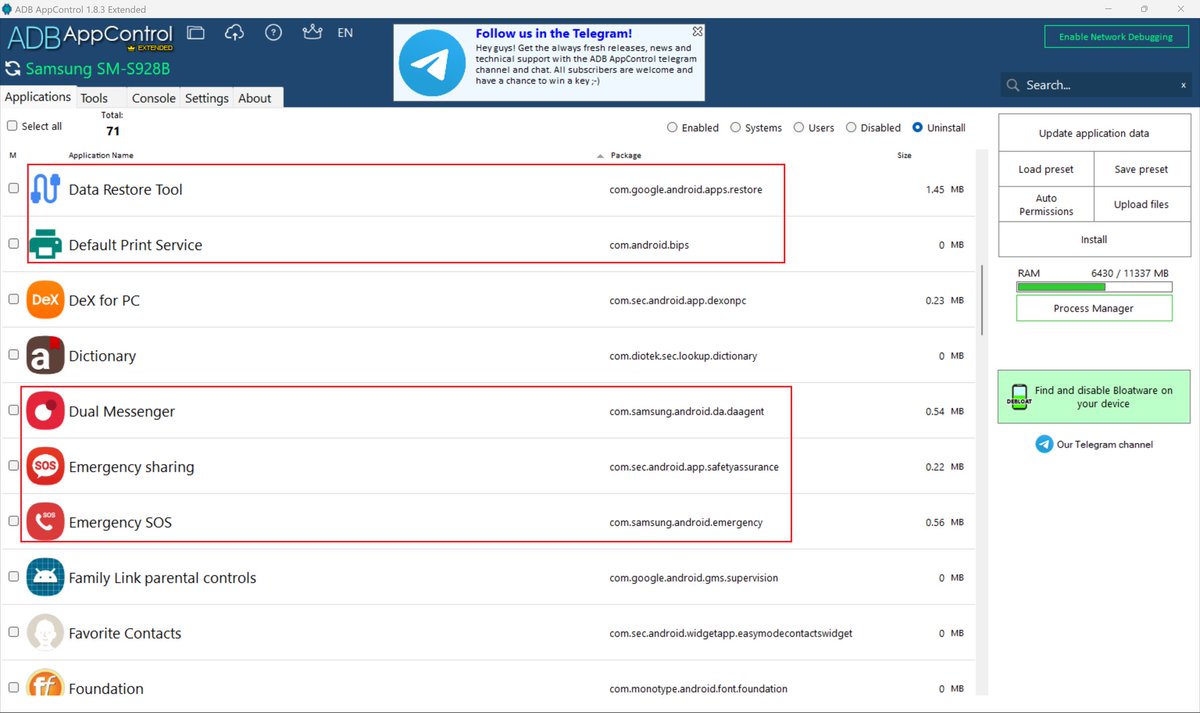
Task: Click the Emergency SOS phone icon
Action: [45, 522]
